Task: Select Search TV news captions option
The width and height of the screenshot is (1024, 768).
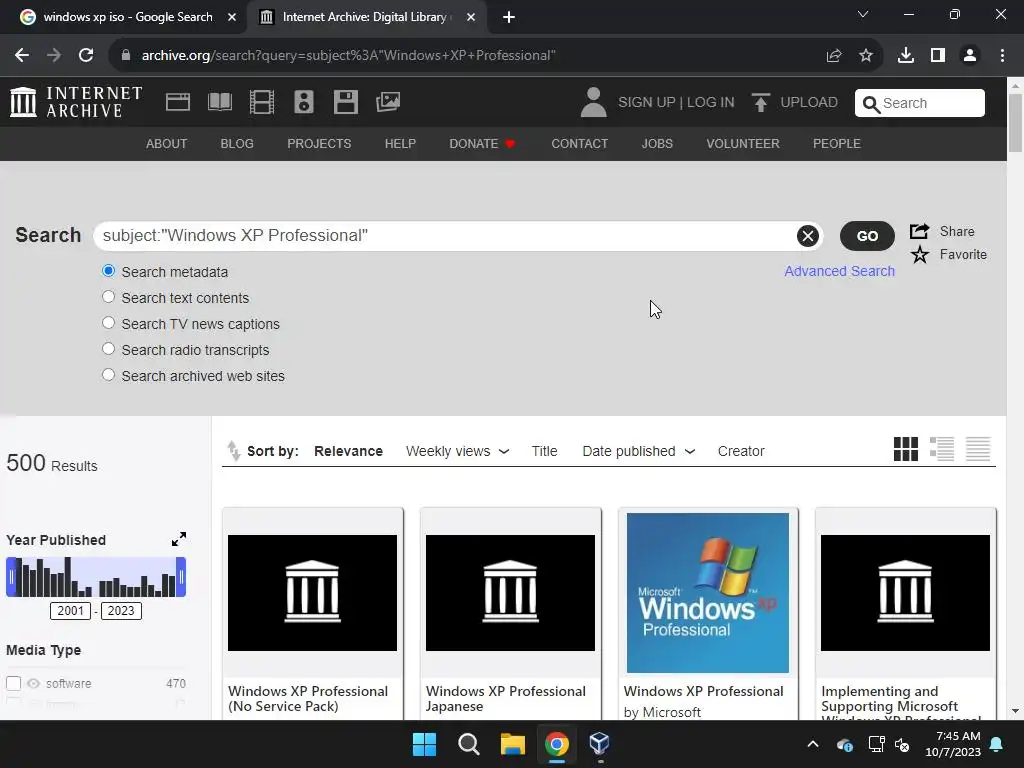Action: [108, 323]
